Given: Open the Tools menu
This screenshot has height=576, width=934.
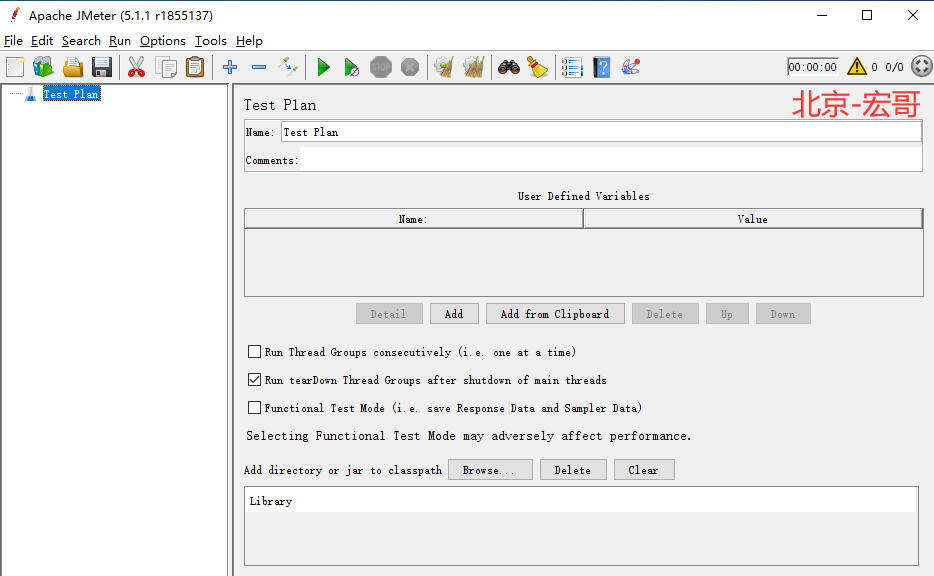Looking at the screenshot, I should [210, 41].
